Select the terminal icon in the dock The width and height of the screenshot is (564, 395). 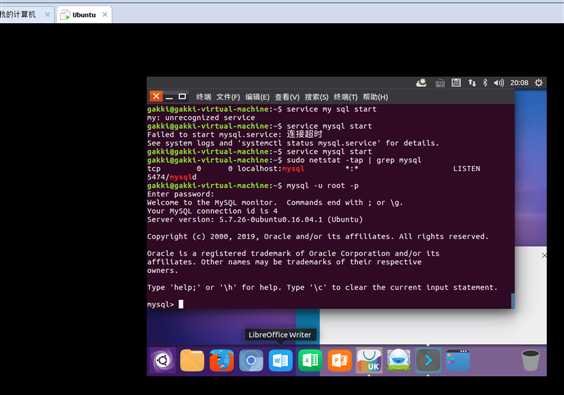[428, 360]
